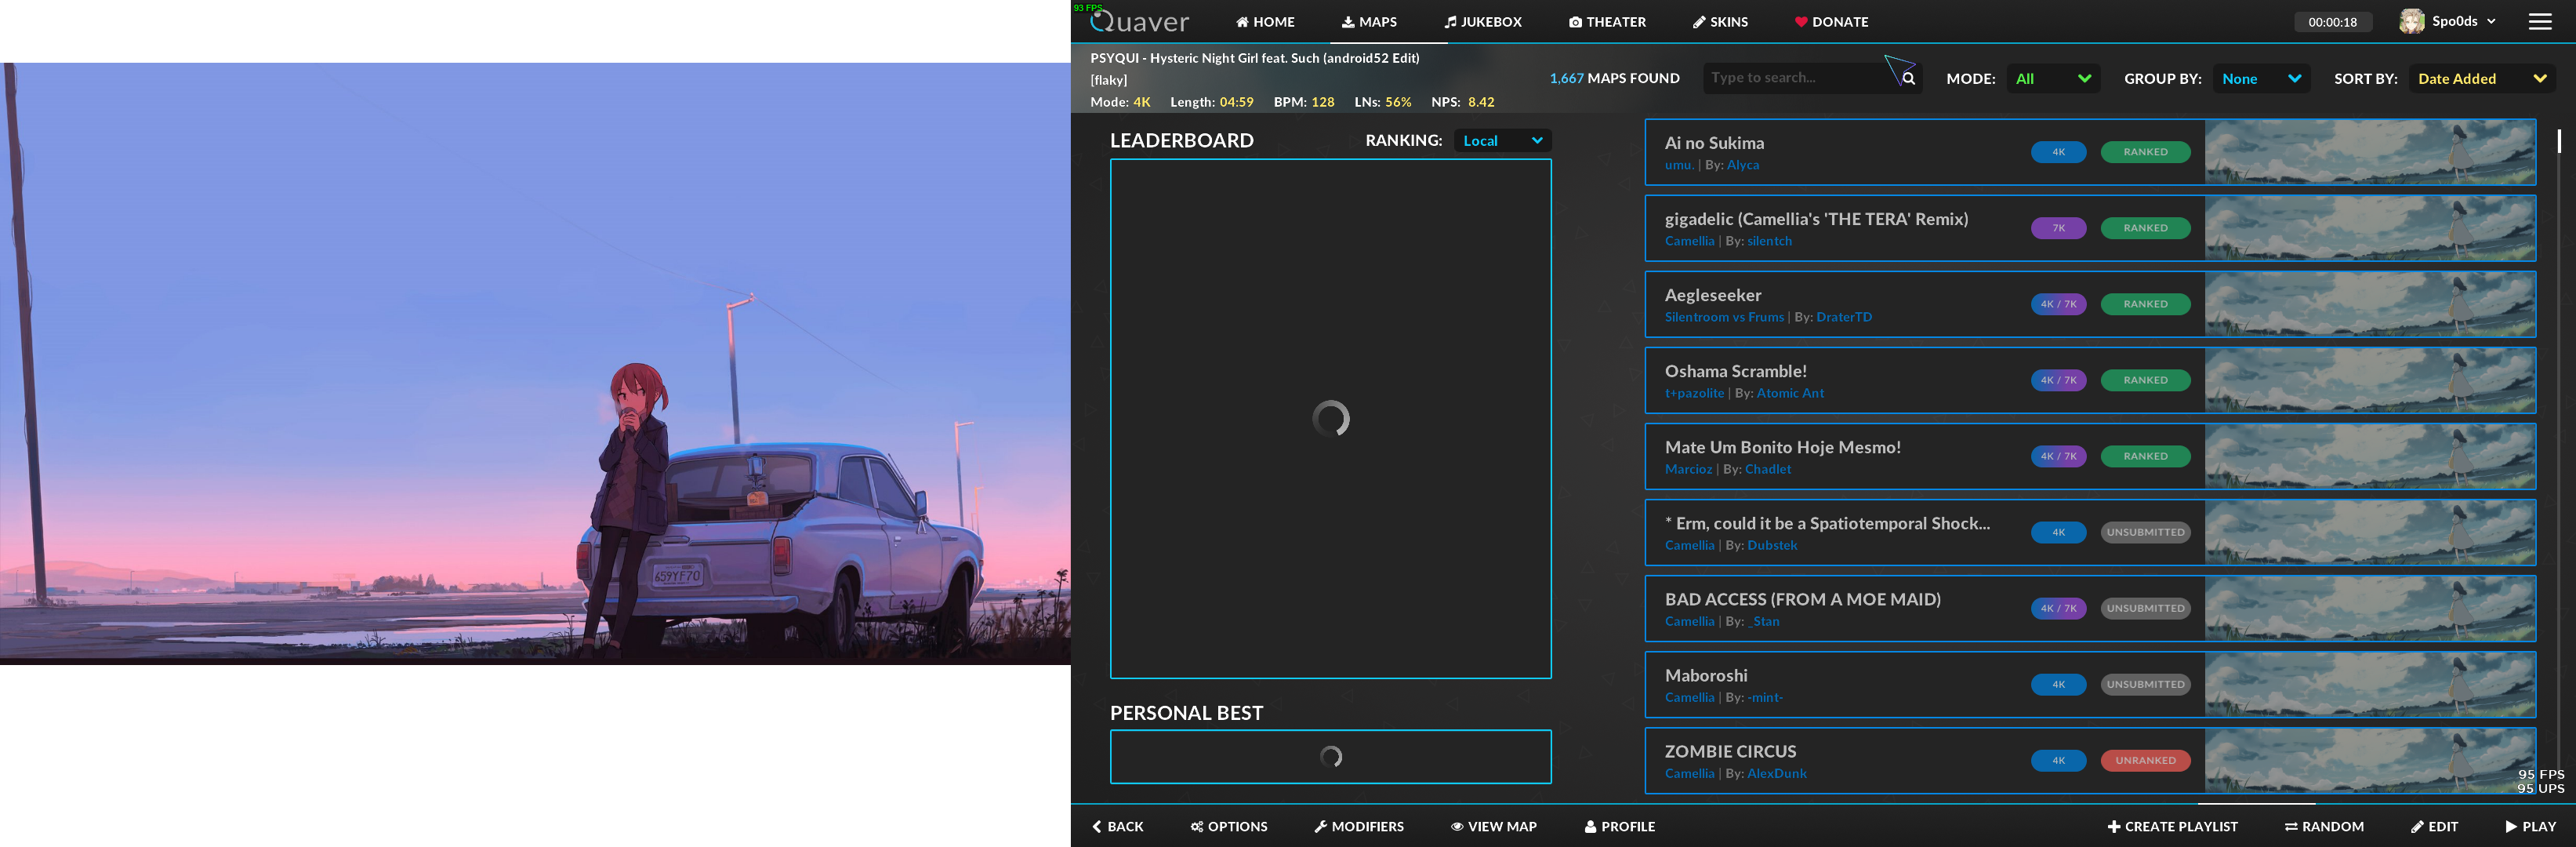Click the Back button
Viewport: 2576px width, 847px height.
(1117, 826)
